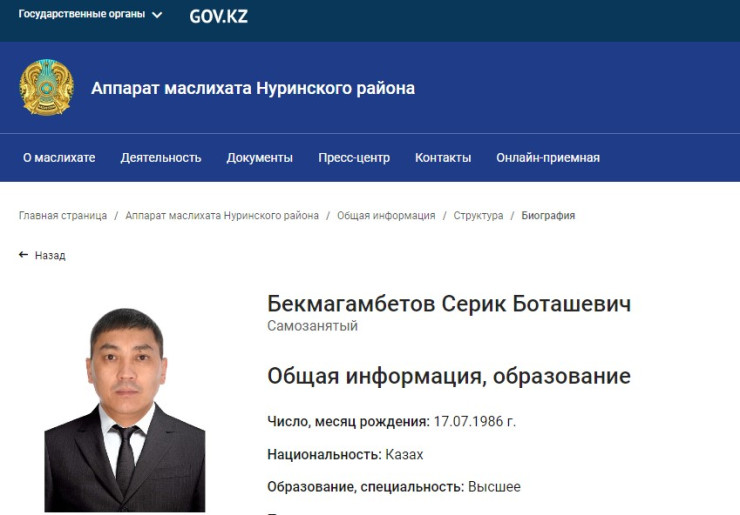Viewport: 740px width, 515px height.
Task: Go back using the Назад link
Action: click(50, 255)
